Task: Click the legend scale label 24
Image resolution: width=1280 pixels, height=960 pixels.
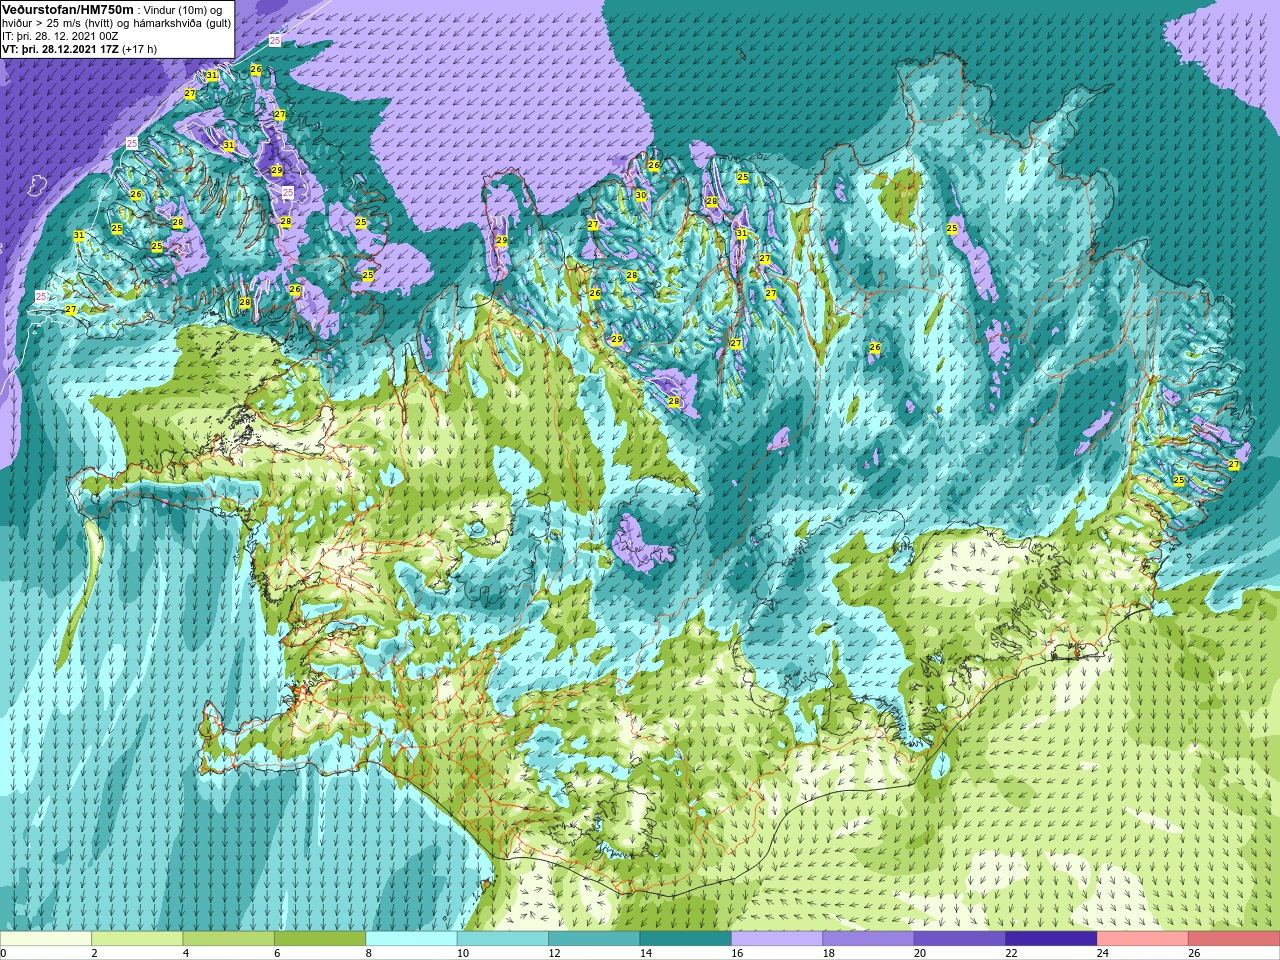Action: click(x=1102, y=953)
